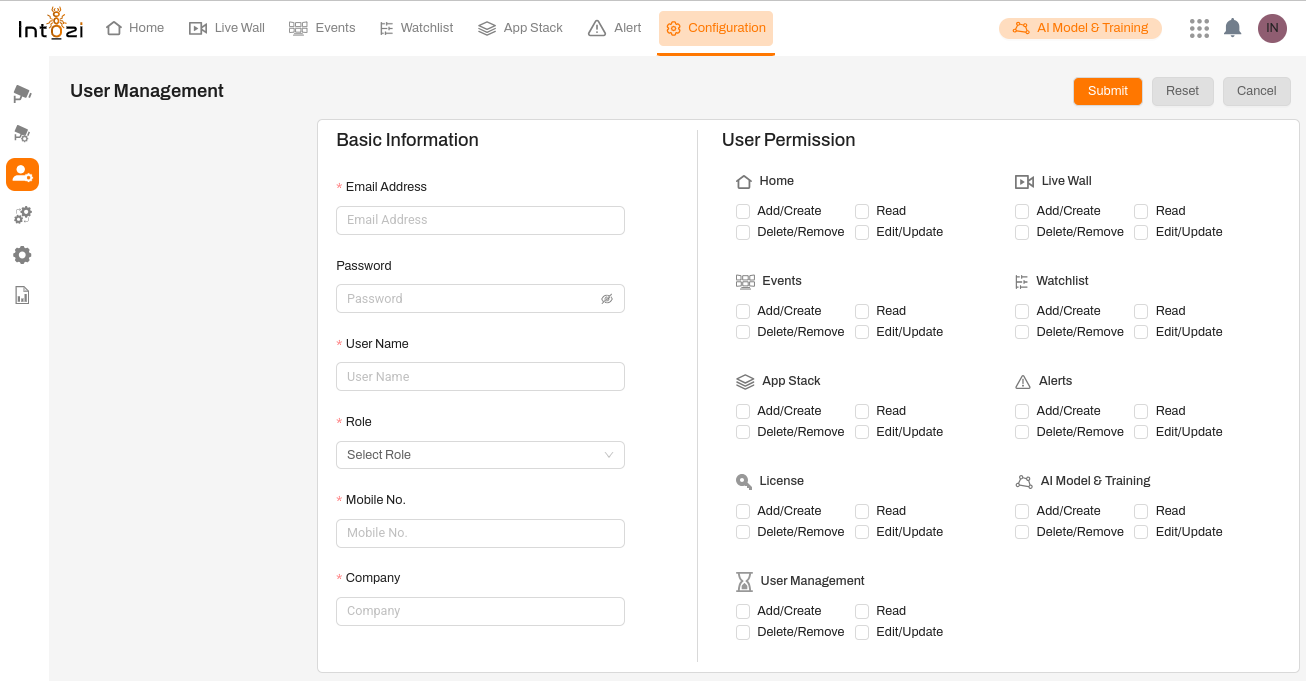Click inside the Email Address field

click(x=480, y=220)
